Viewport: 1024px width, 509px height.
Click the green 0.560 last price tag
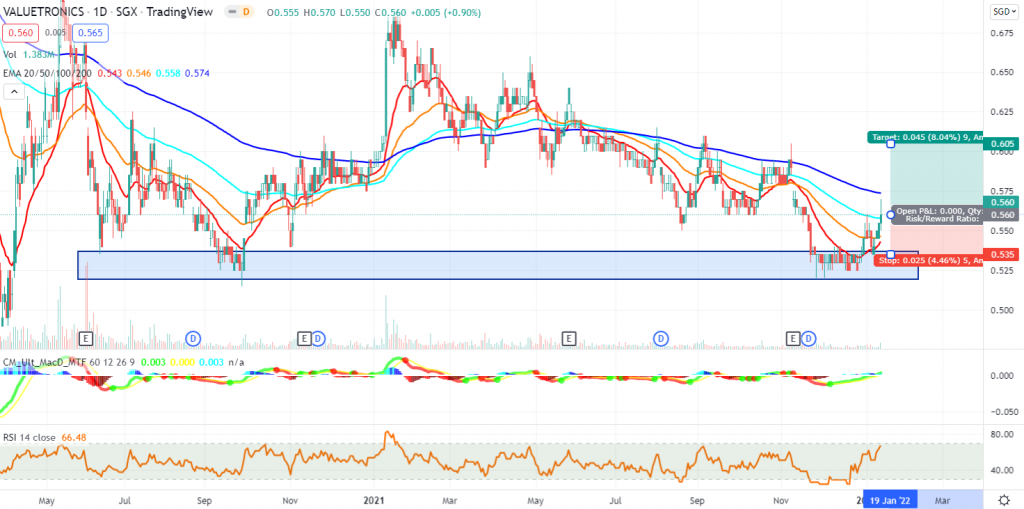[x=1000, y=203]
